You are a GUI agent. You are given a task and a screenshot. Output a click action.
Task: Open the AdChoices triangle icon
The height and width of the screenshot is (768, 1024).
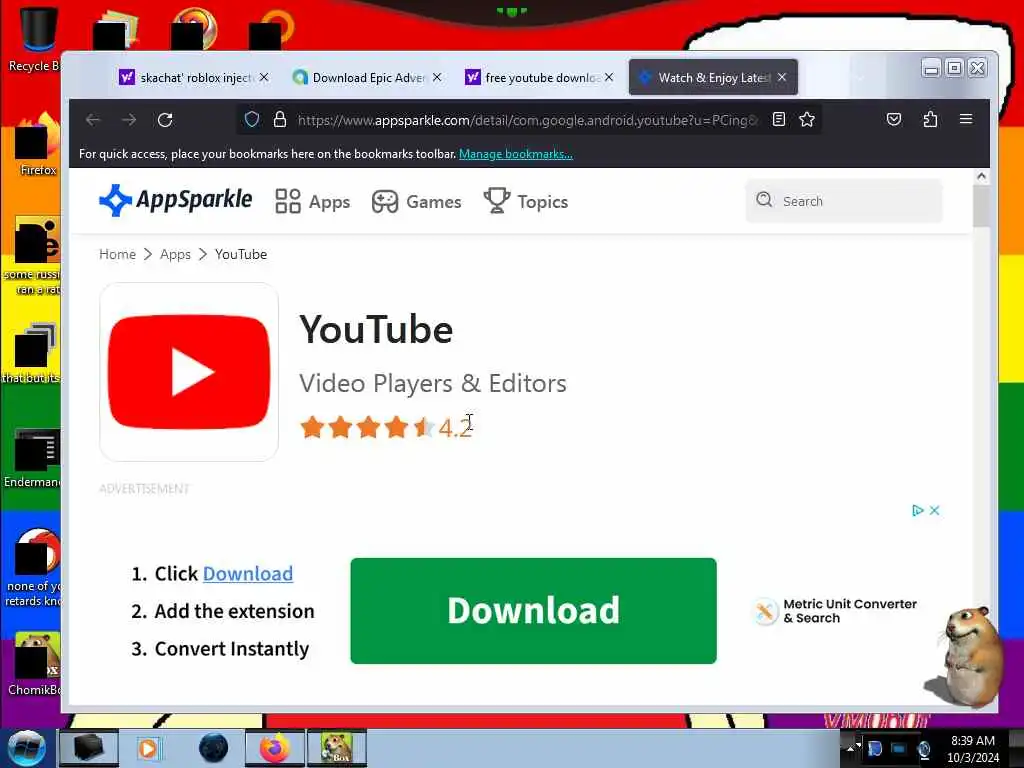coord(918,511)
